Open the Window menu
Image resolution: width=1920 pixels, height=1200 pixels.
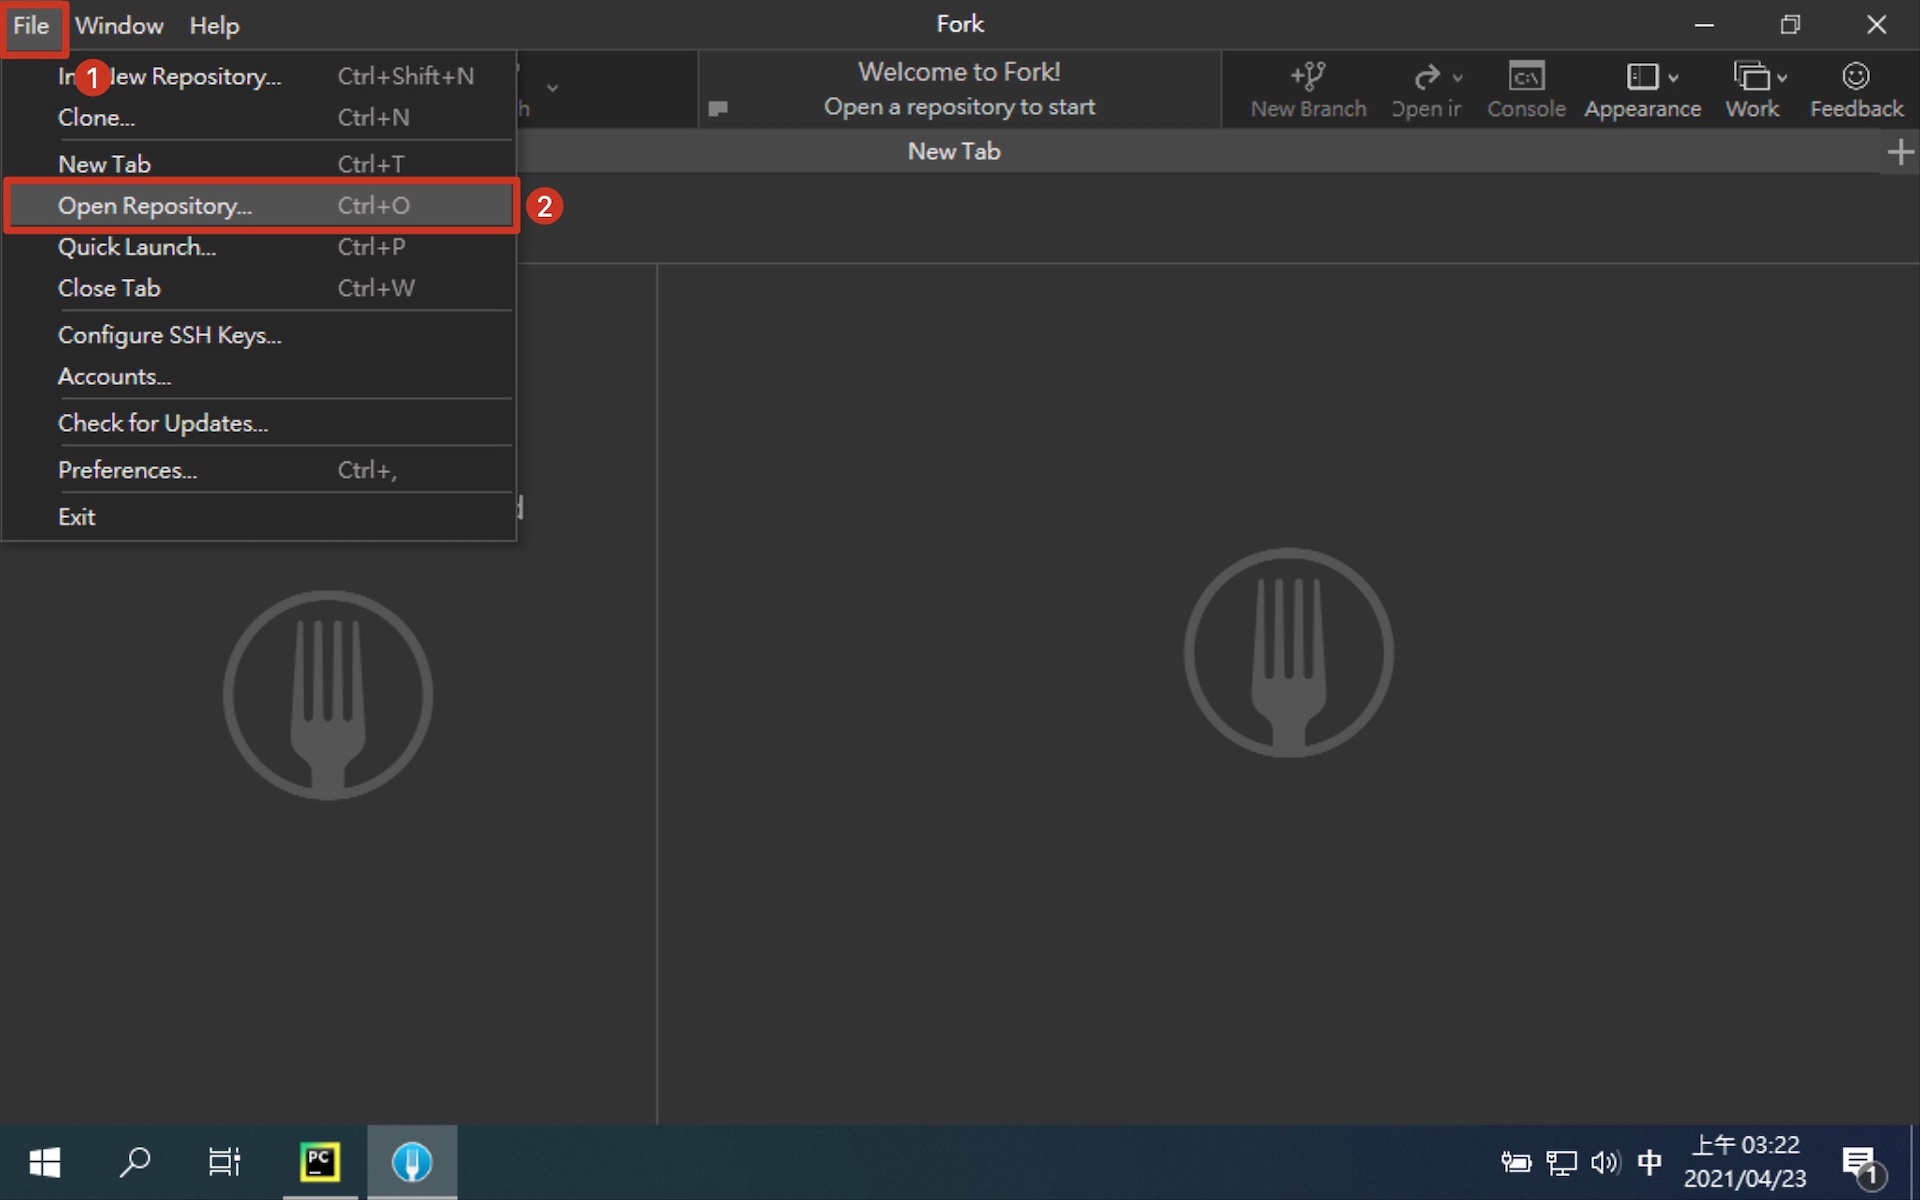pyautogui.click(x=119, y=26)
